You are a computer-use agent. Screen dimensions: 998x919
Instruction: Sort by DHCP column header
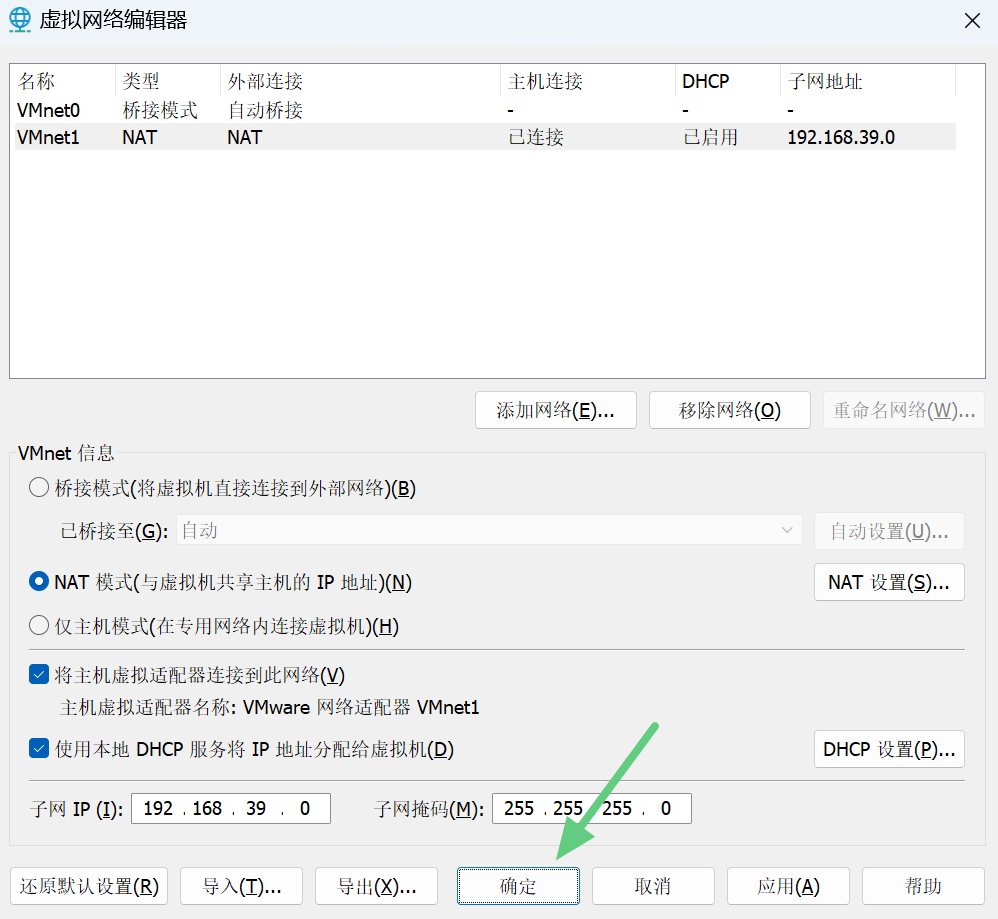(728, 81)
